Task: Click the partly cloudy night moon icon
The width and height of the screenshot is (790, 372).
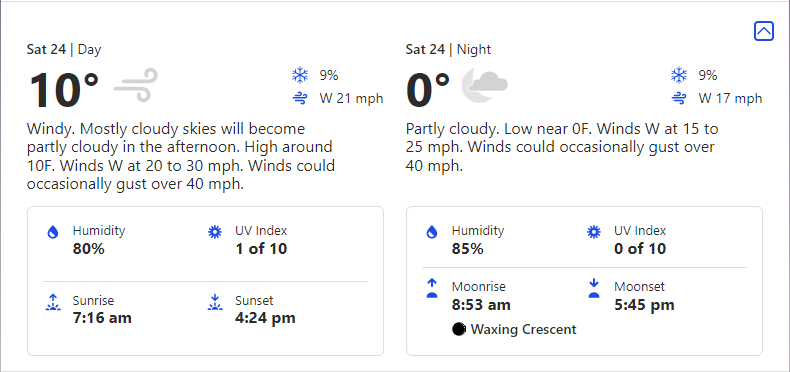Action: point(484,85)
